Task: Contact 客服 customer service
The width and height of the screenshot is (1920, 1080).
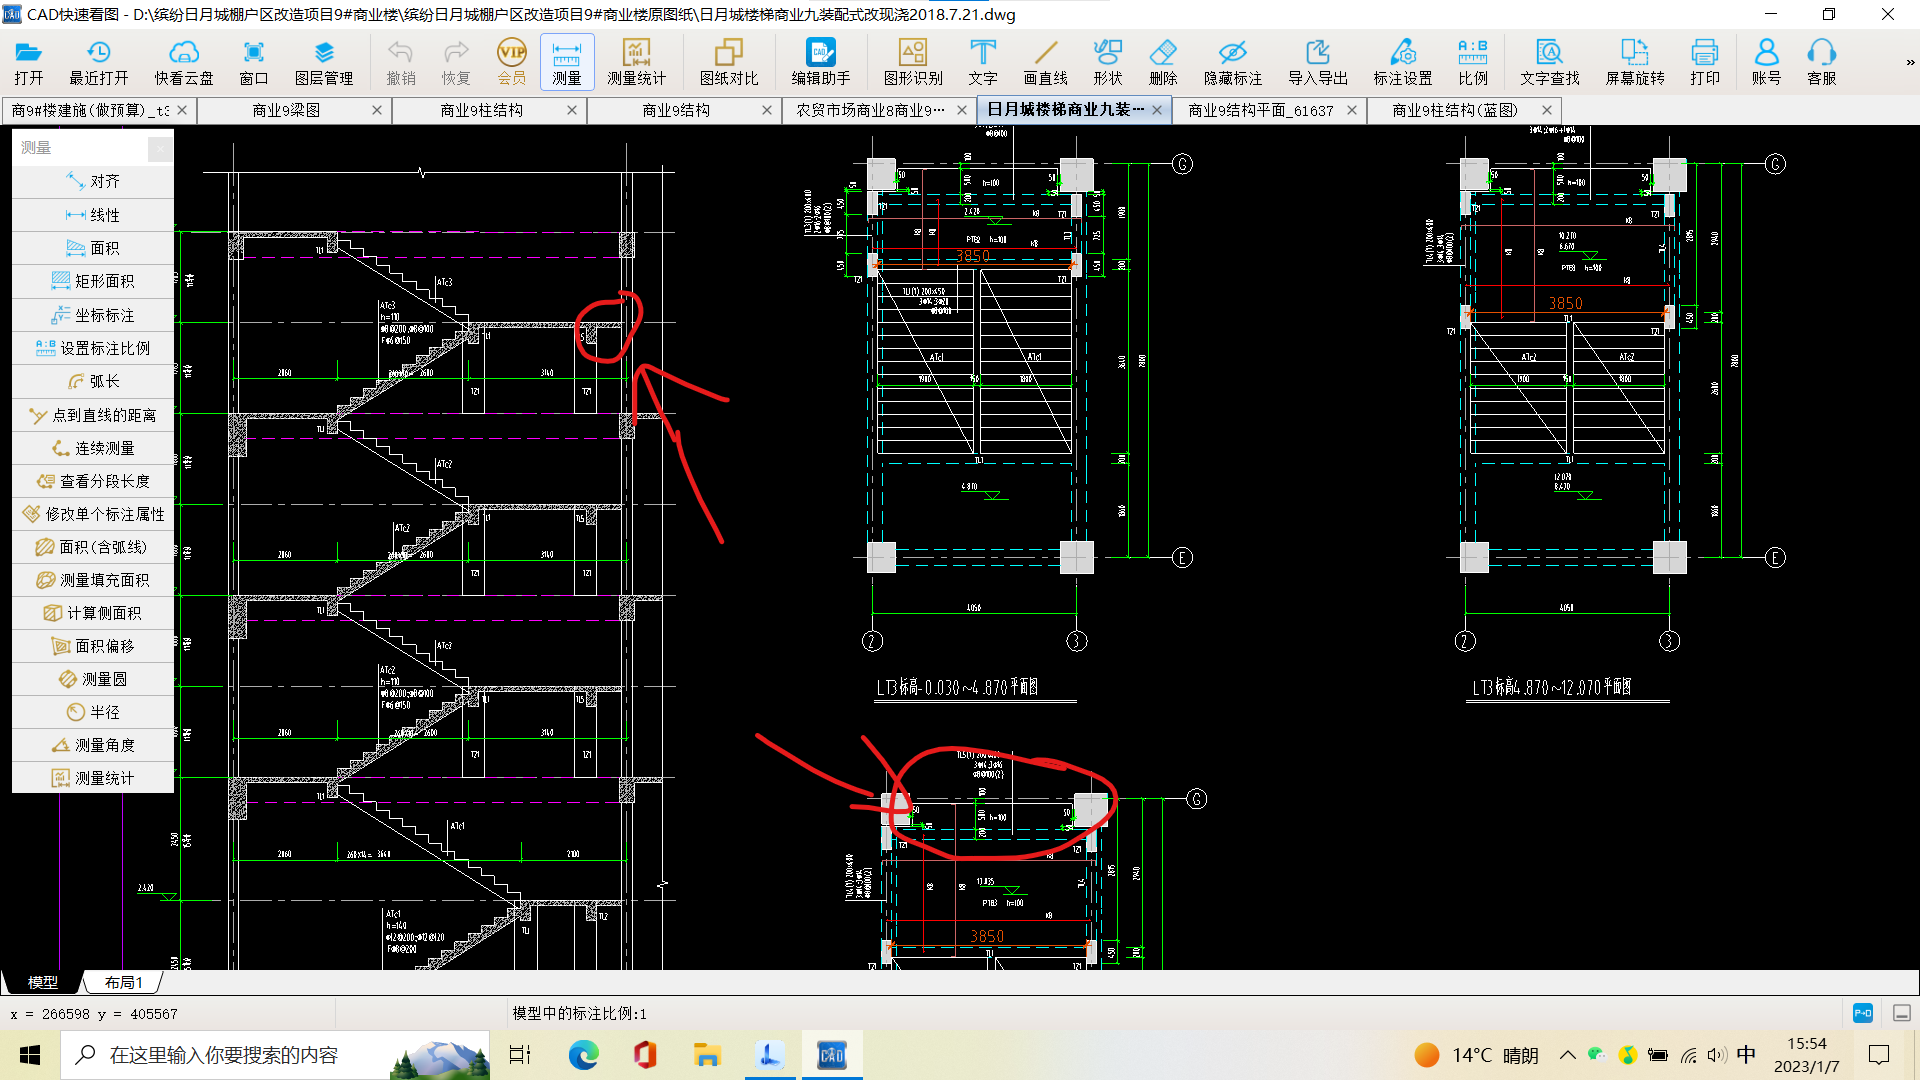Action: (x=1822, y=62)
